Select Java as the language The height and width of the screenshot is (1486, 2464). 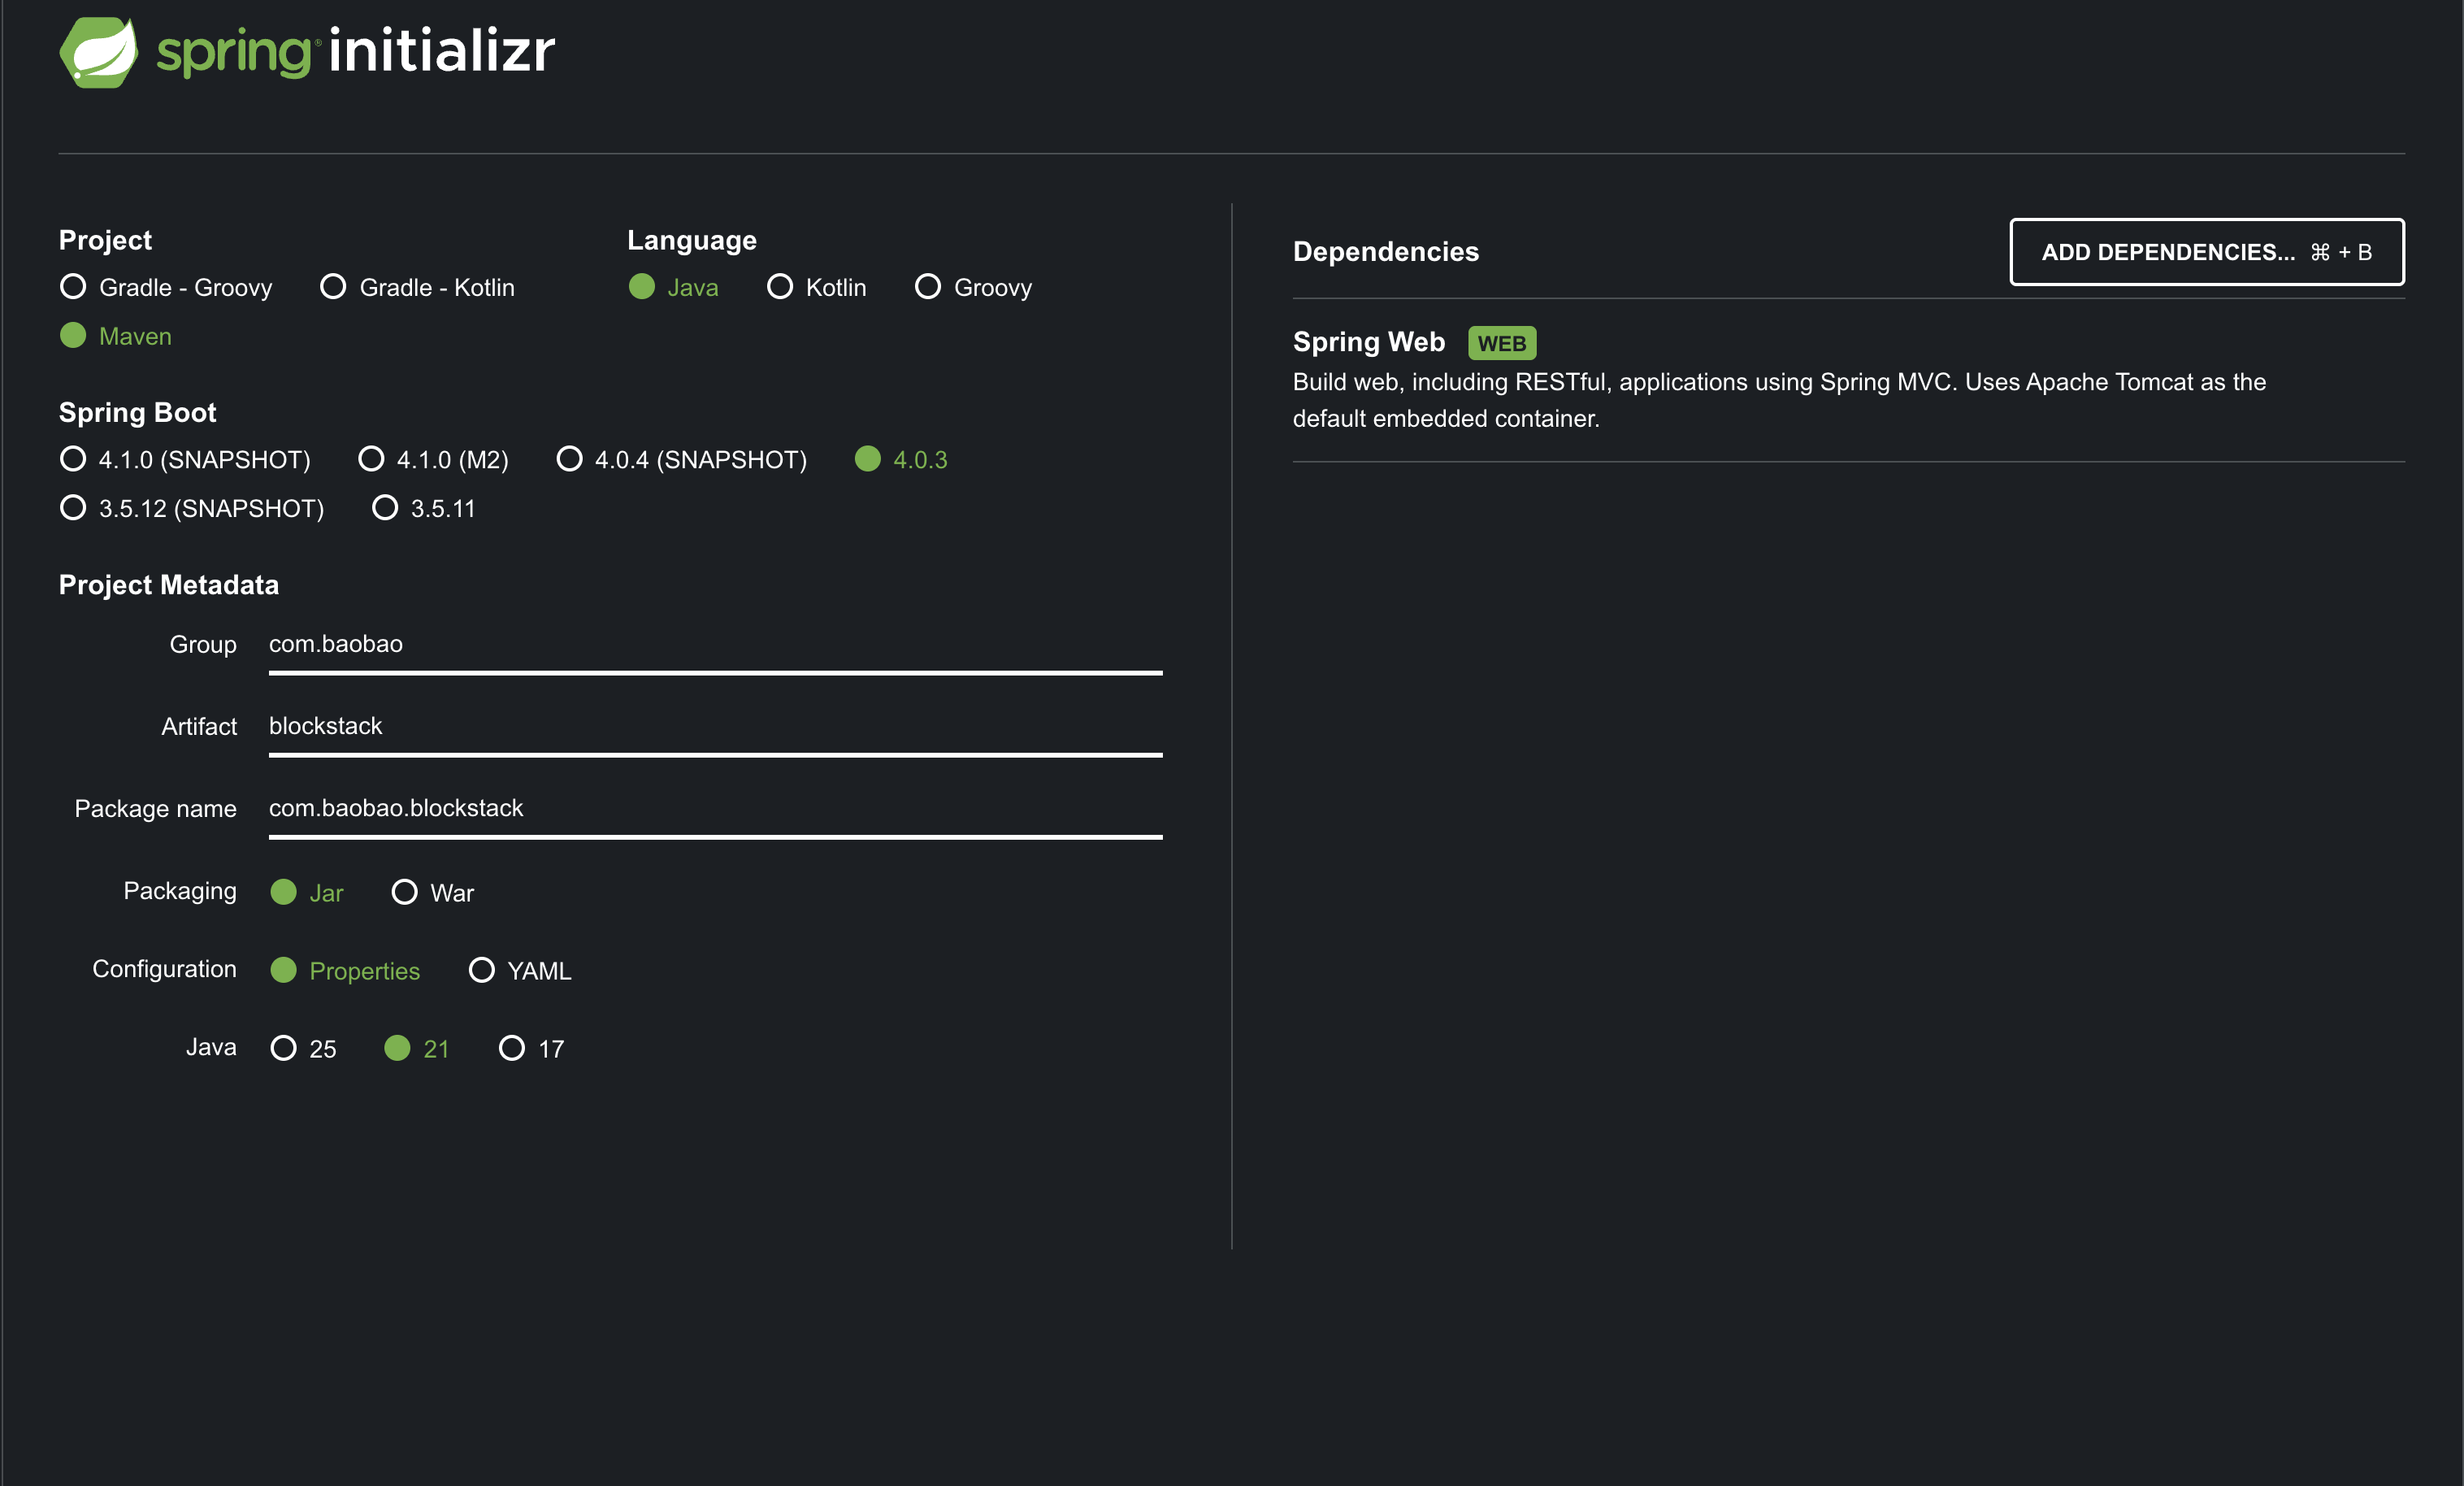[673, 287]
